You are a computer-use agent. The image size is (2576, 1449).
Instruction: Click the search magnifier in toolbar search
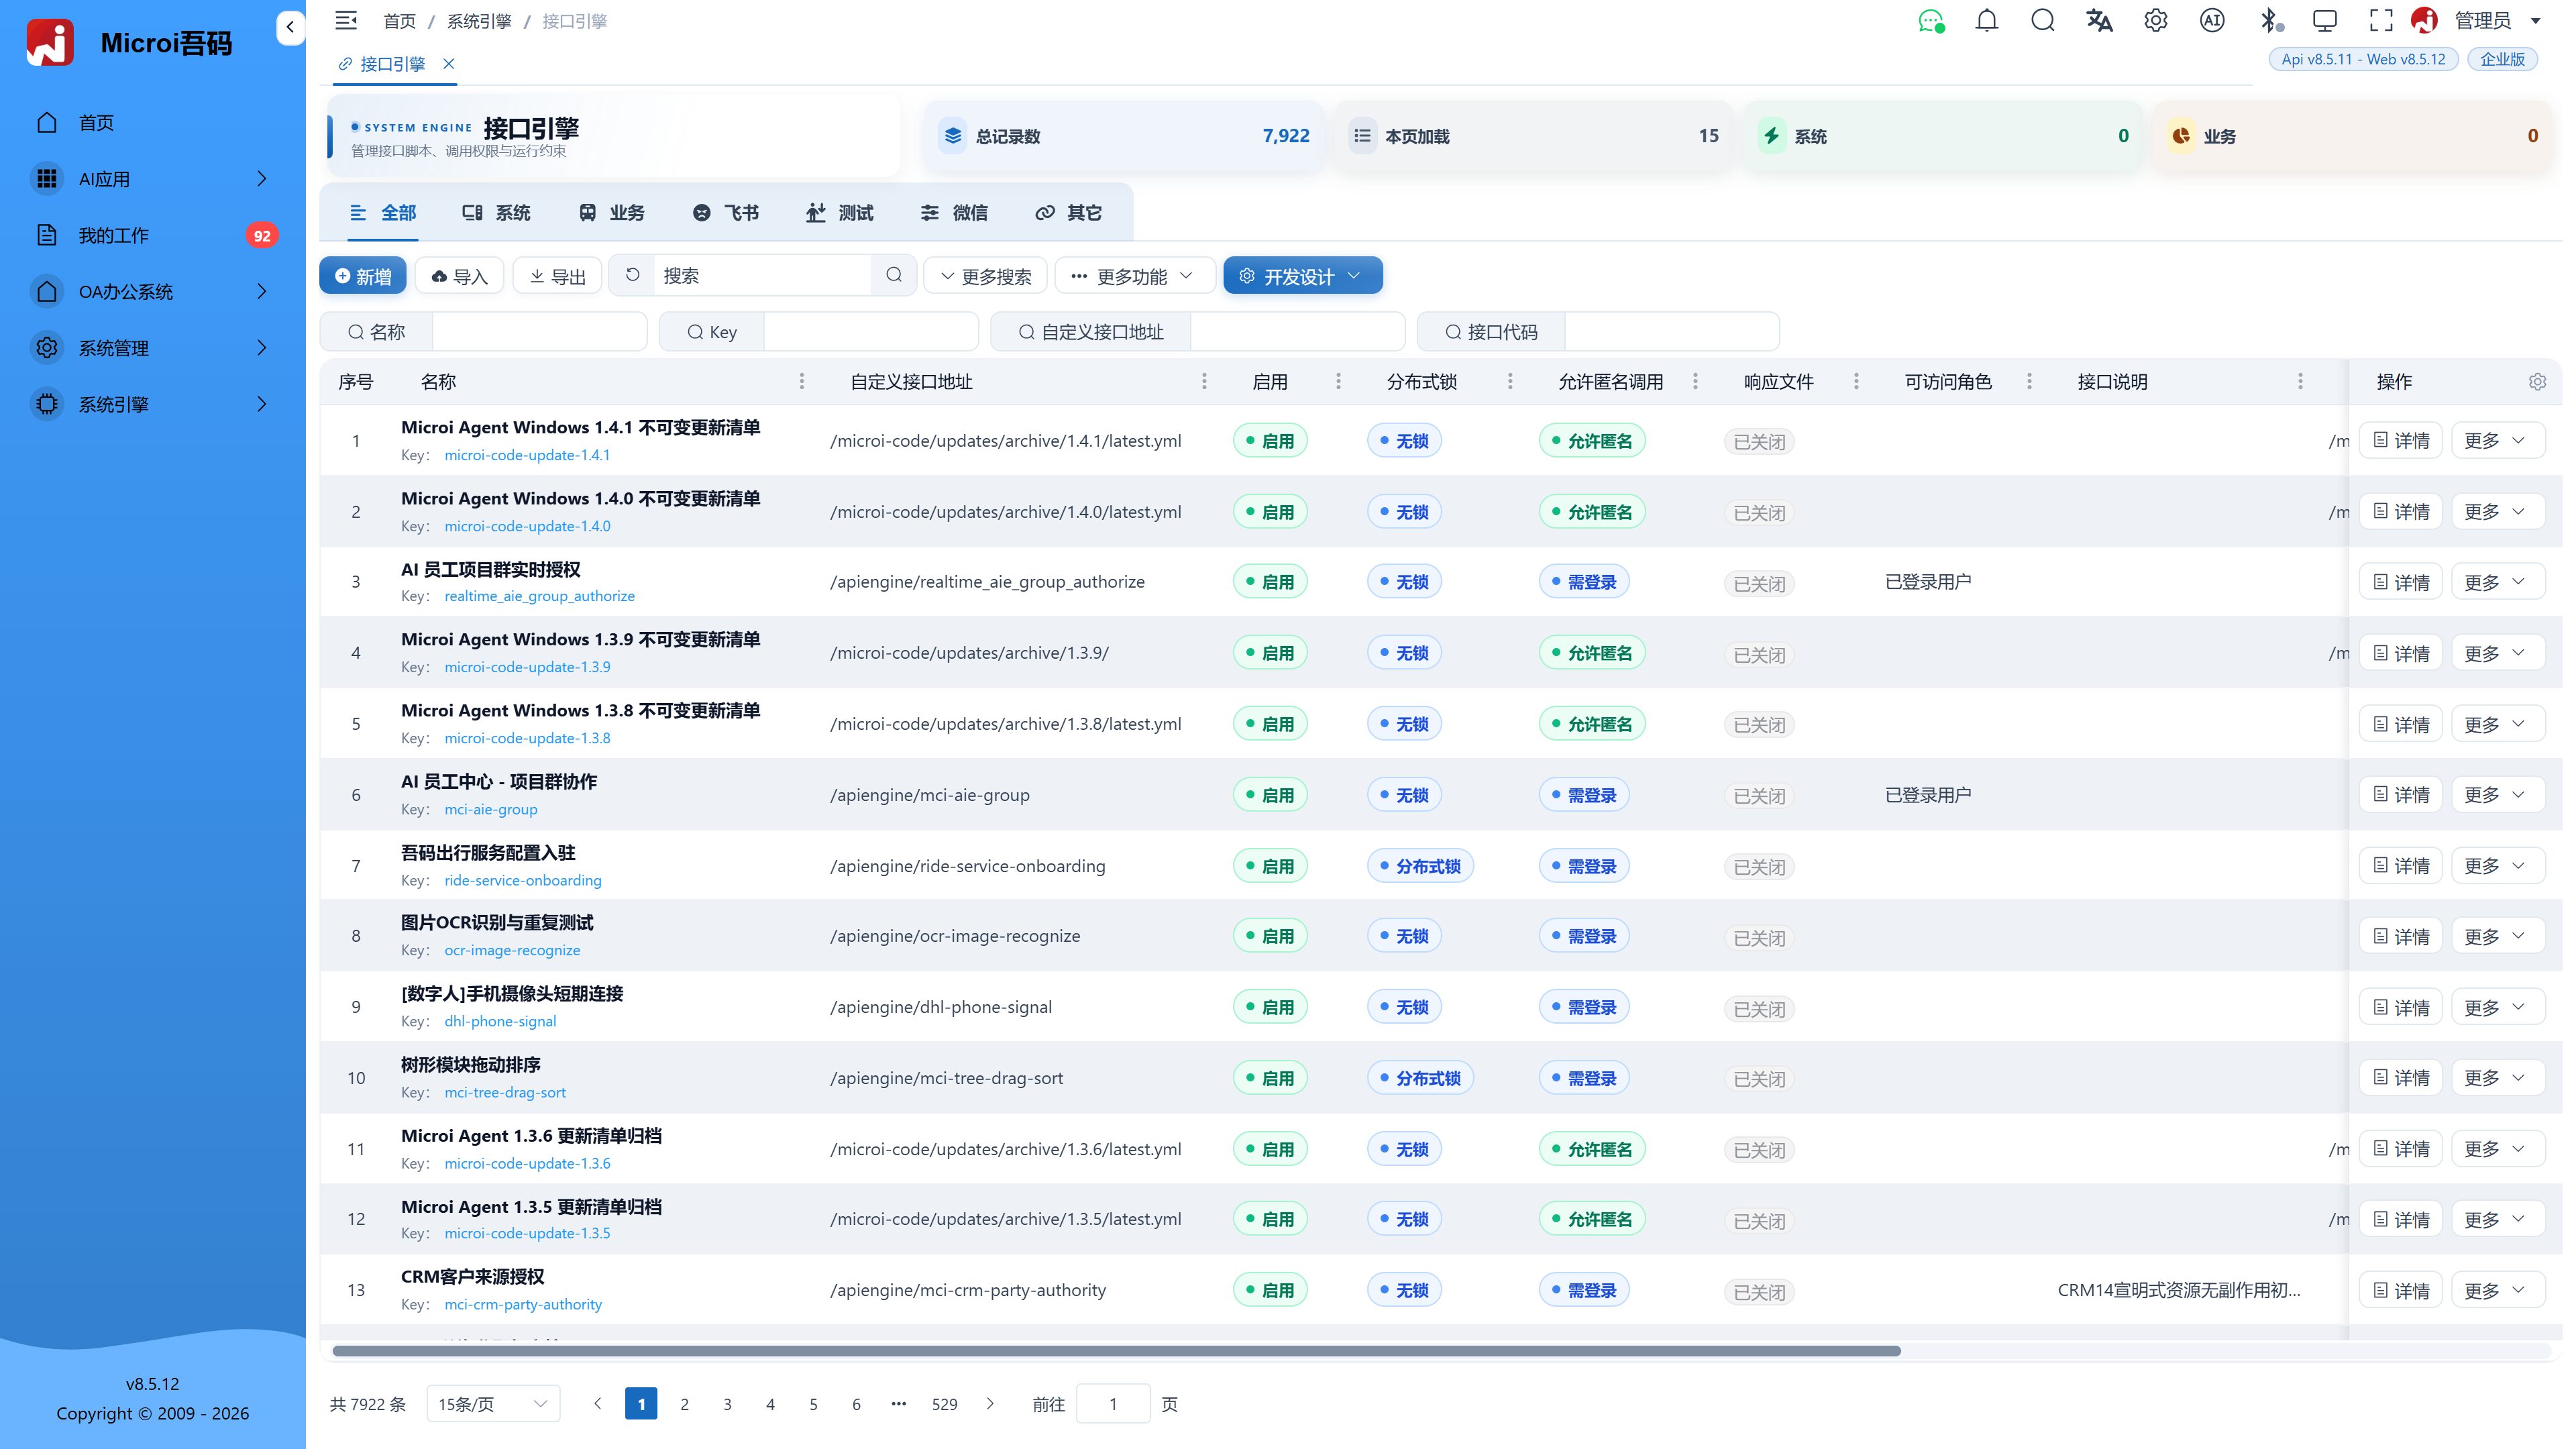tap(894, 275)
